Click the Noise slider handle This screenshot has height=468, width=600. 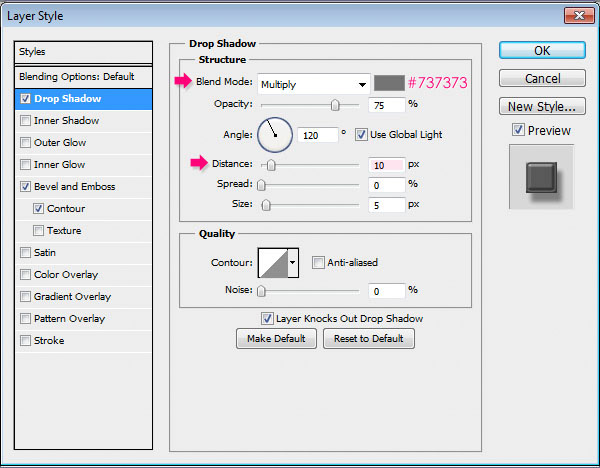[x=261, y=291]
